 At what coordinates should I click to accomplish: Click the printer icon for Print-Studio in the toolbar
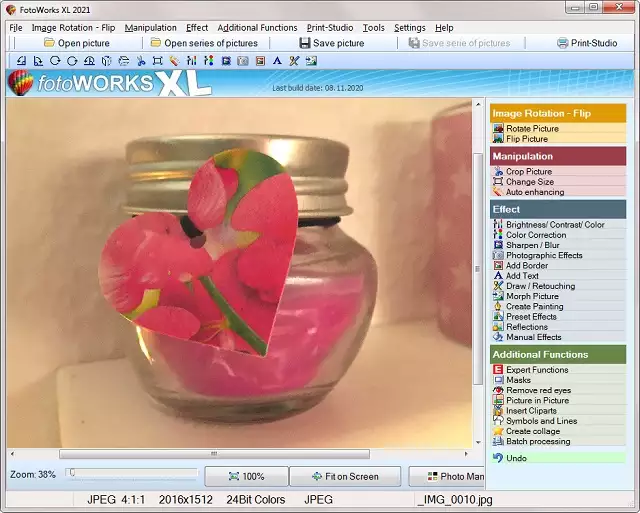point(562,43)
